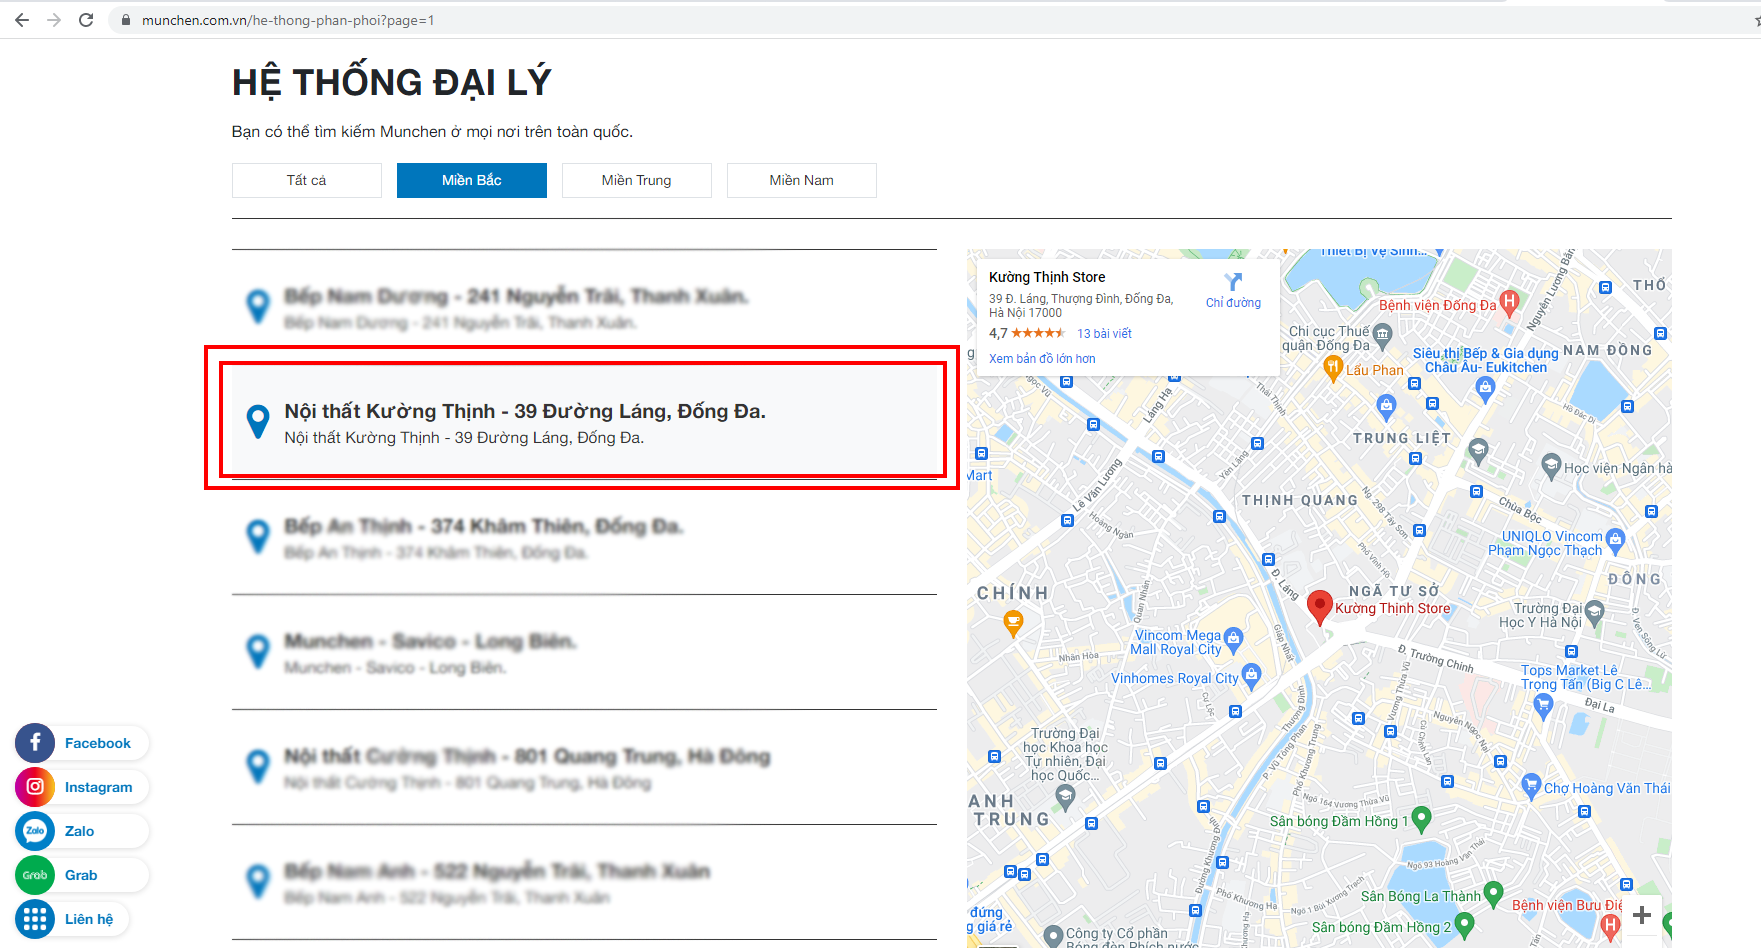
Task: Get directions with the Chỉ đường icon
Action: [x=1233, y=282]
